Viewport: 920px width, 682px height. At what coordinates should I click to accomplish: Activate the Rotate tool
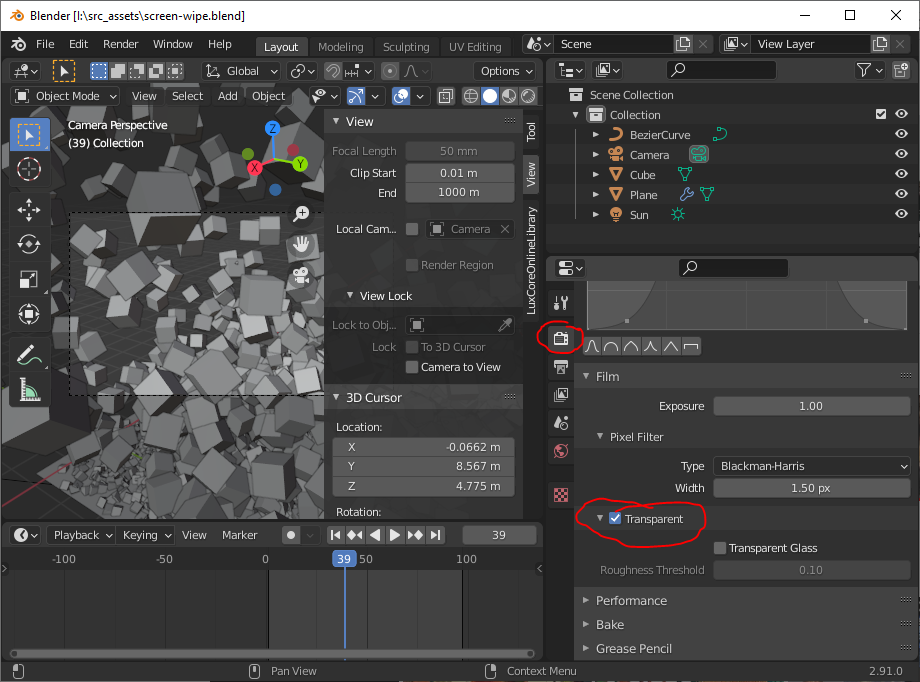point(29,243)
